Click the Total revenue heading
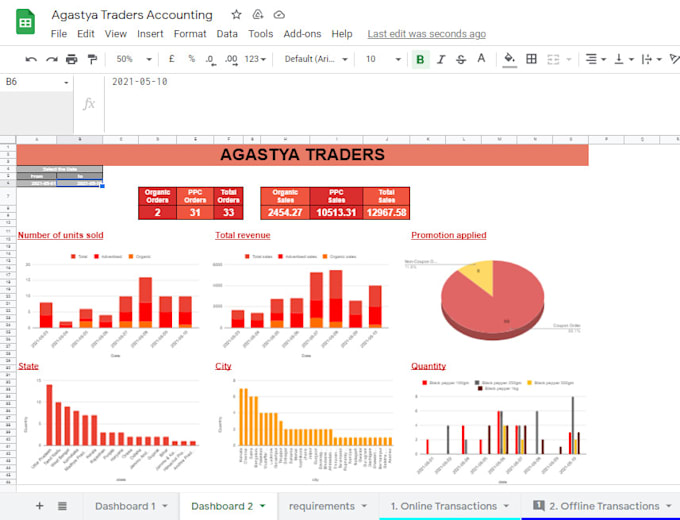This screenshot has height=520, width=680. 242,235
